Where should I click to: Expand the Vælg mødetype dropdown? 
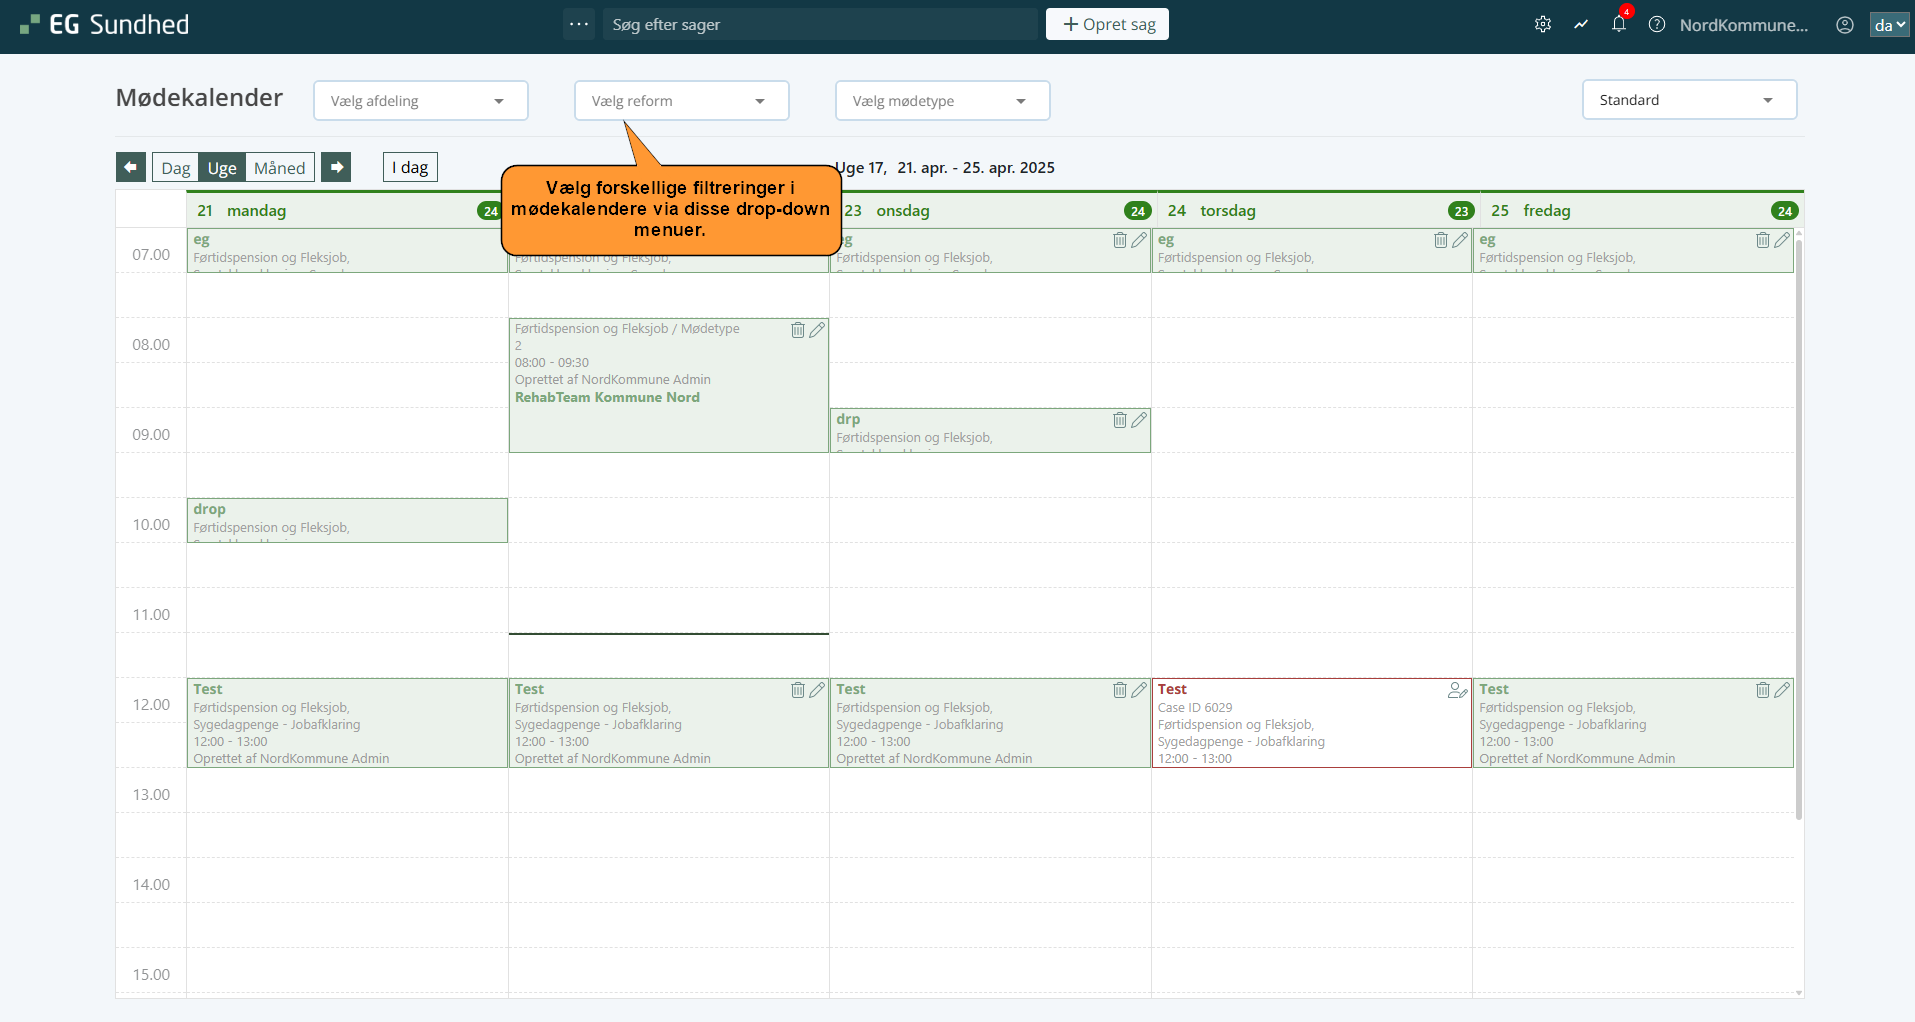coord(942,101)
